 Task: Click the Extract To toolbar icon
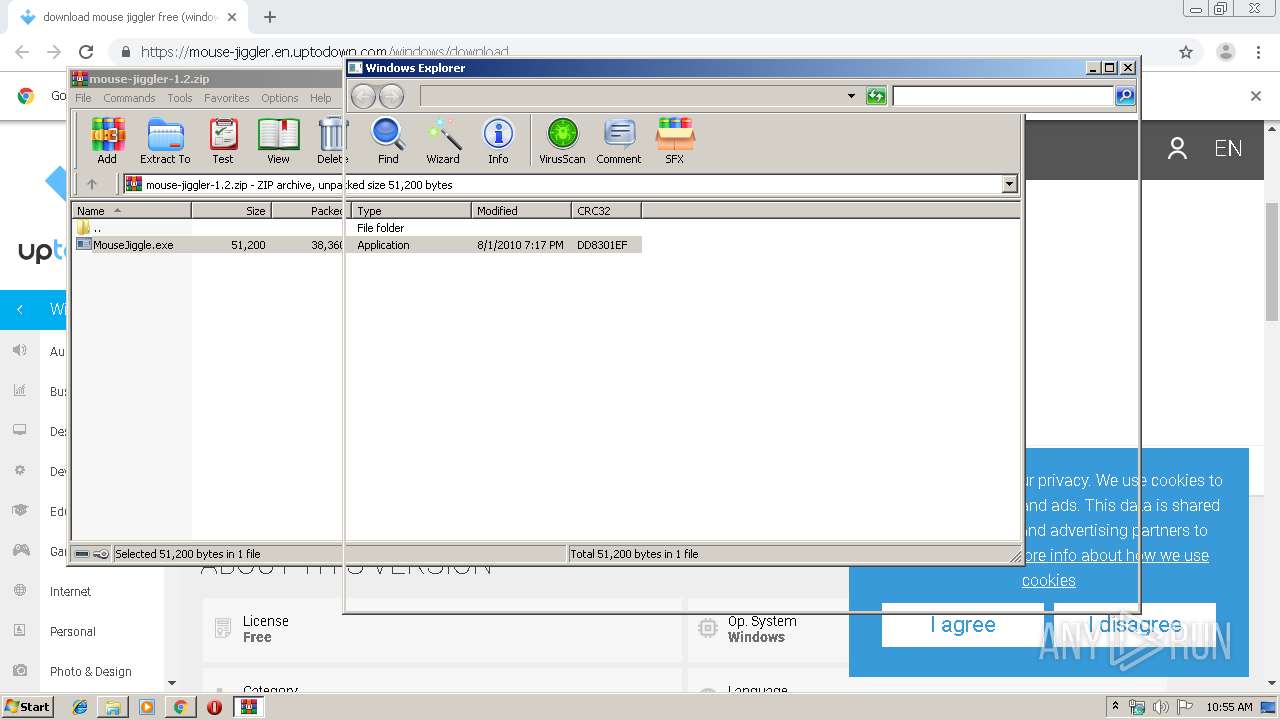coord(165,140)
